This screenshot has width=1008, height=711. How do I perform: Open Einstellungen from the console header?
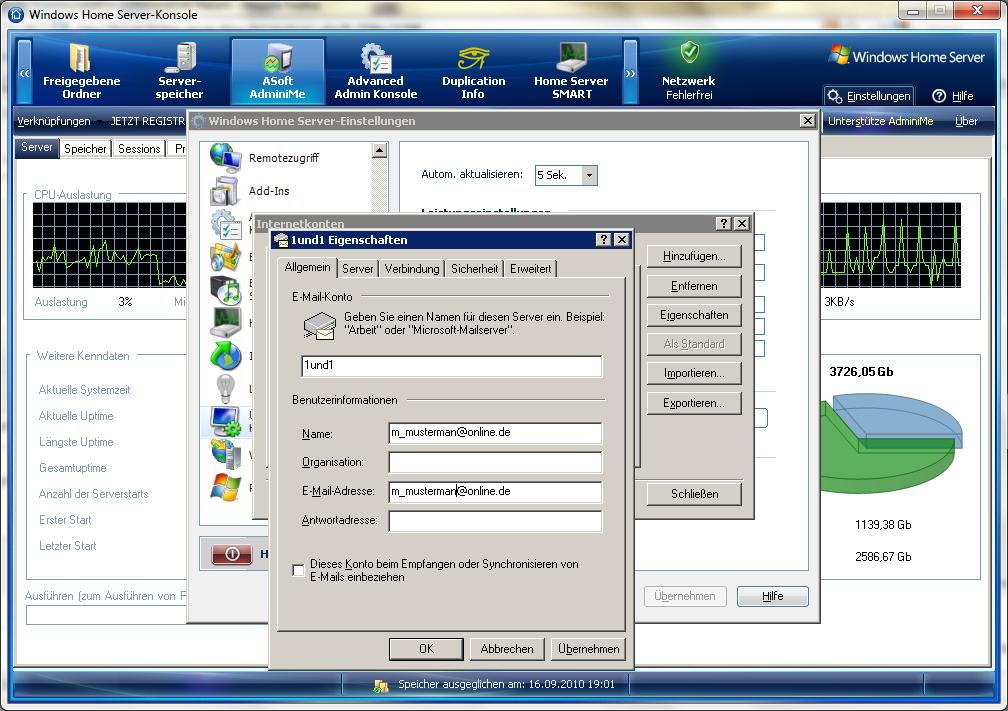click(869, 96)
